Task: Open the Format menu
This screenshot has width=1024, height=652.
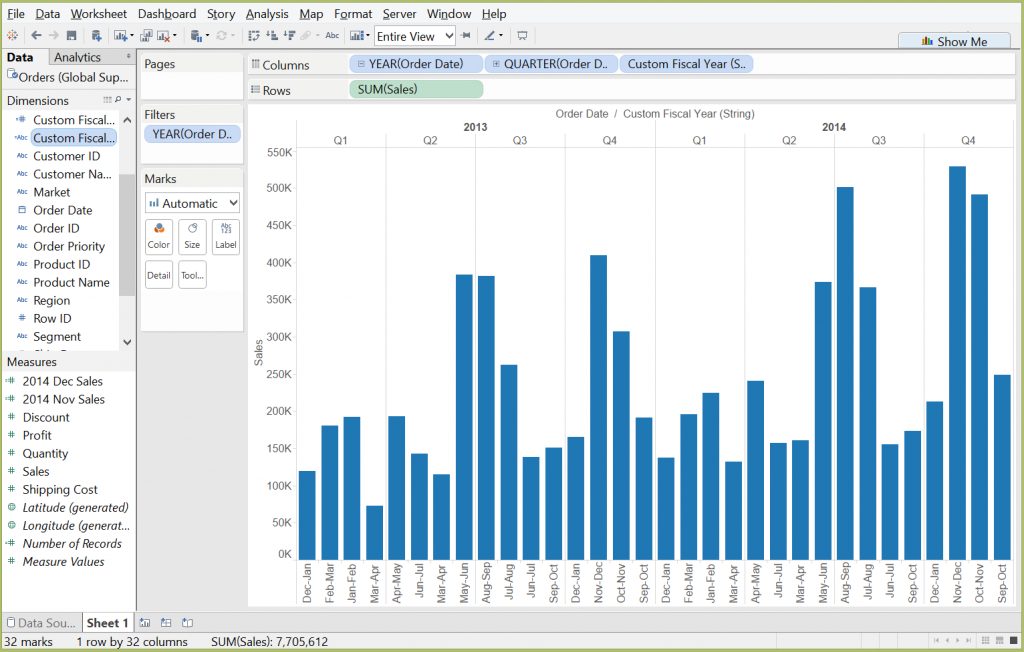Action: coord(353,14)
